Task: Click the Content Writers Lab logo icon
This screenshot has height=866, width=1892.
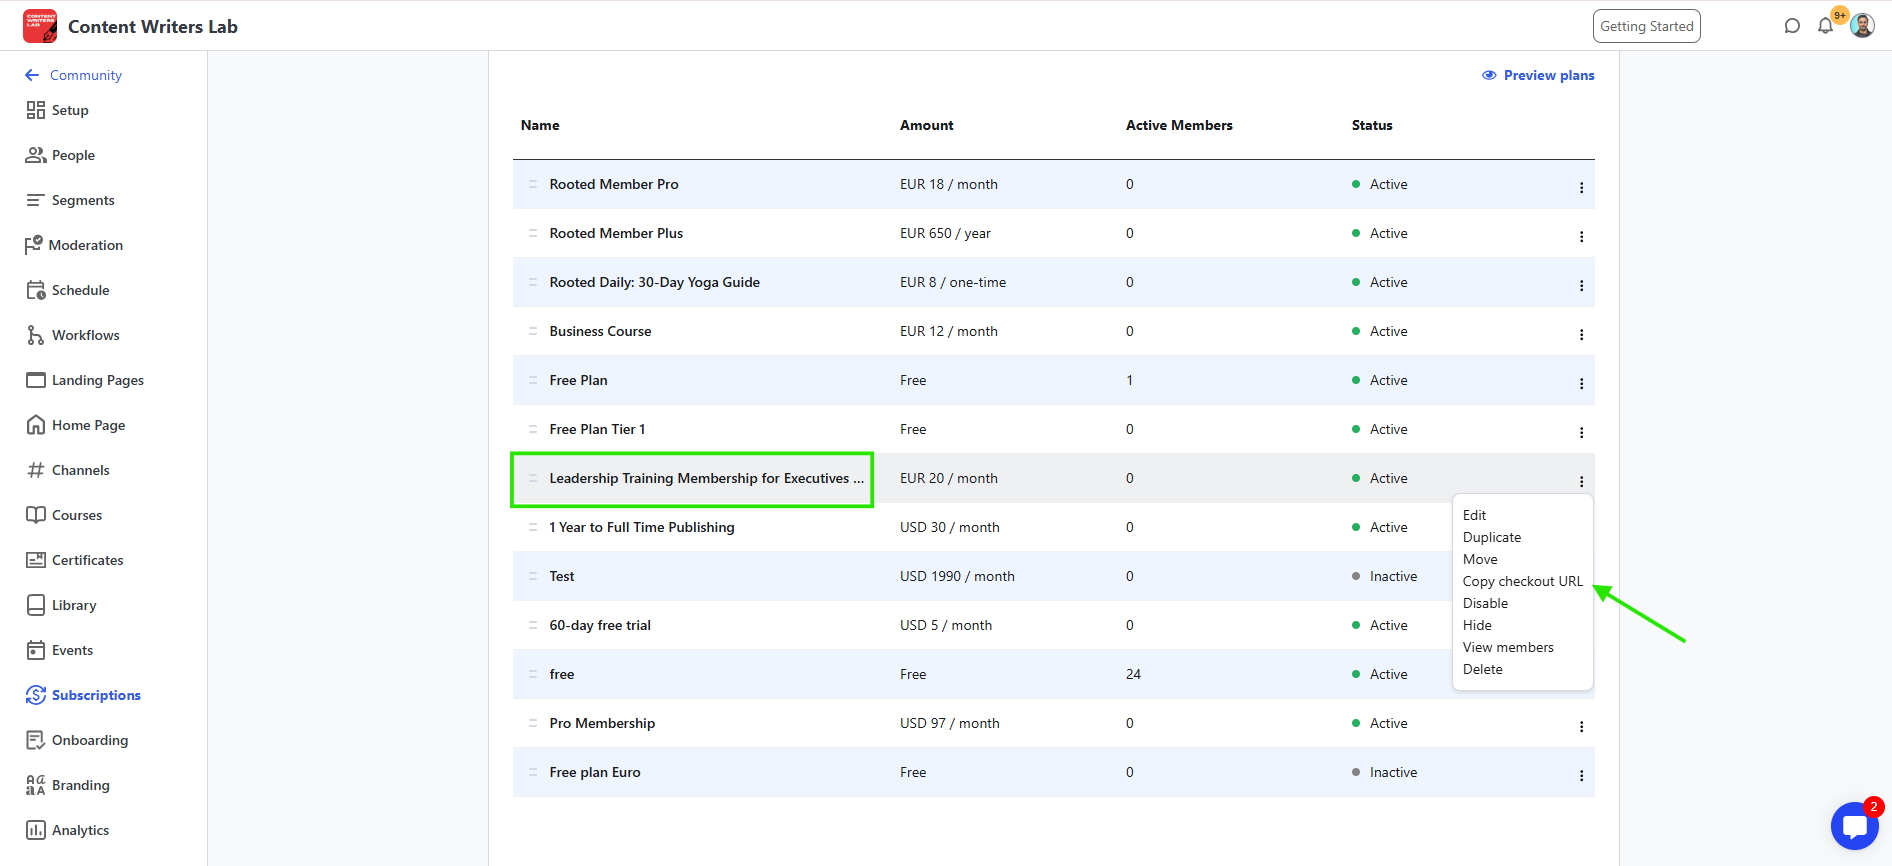Action: pyautogui.click(x=40, y=26)
